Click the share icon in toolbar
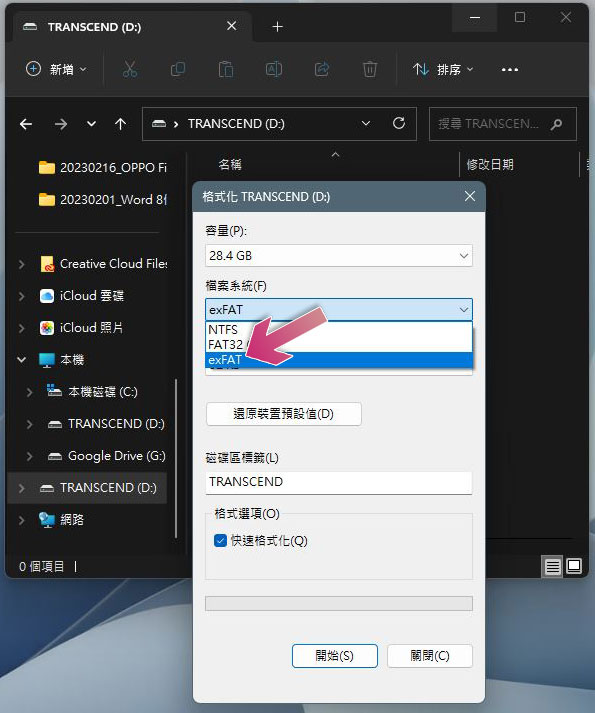 point(322,70)
